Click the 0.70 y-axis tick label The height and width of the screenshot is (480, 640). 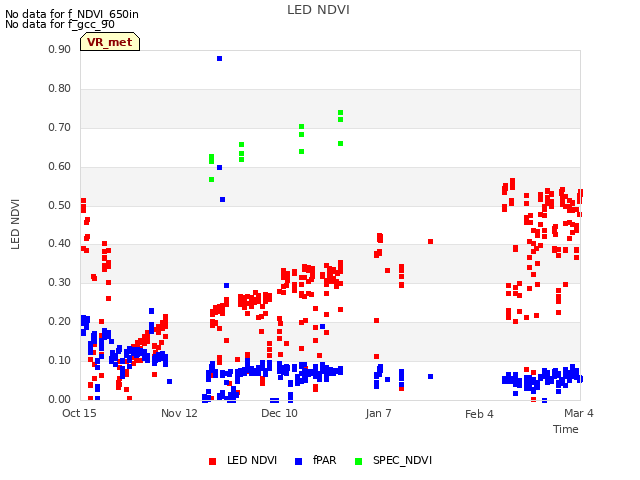59,127
